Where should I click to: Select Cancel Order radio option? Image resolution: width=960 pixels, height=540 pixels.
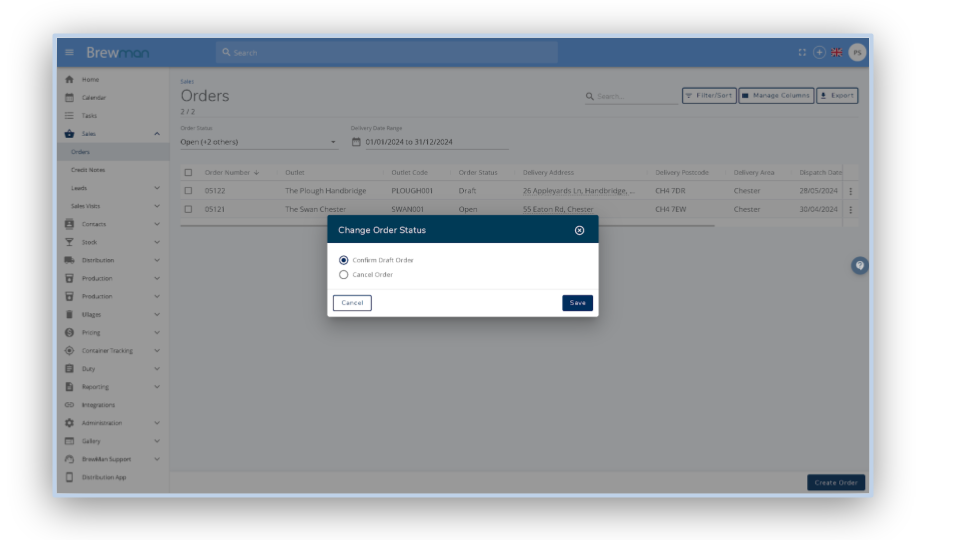click(x=343, y=275)
